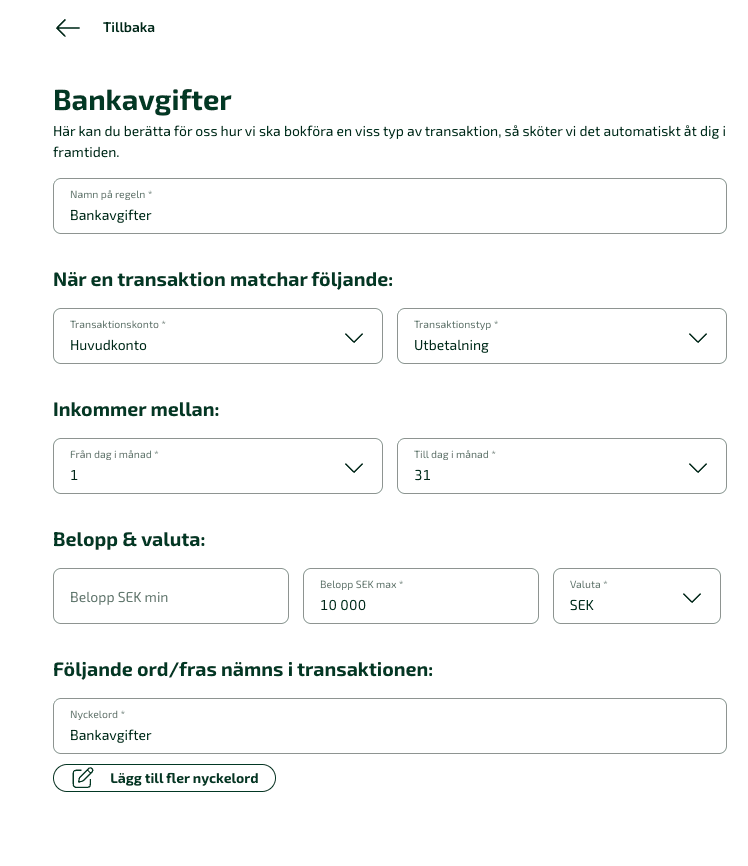Viewport: 748px width, 866px height.
Task: Click the back arrow icon
Action: (68, 28)
